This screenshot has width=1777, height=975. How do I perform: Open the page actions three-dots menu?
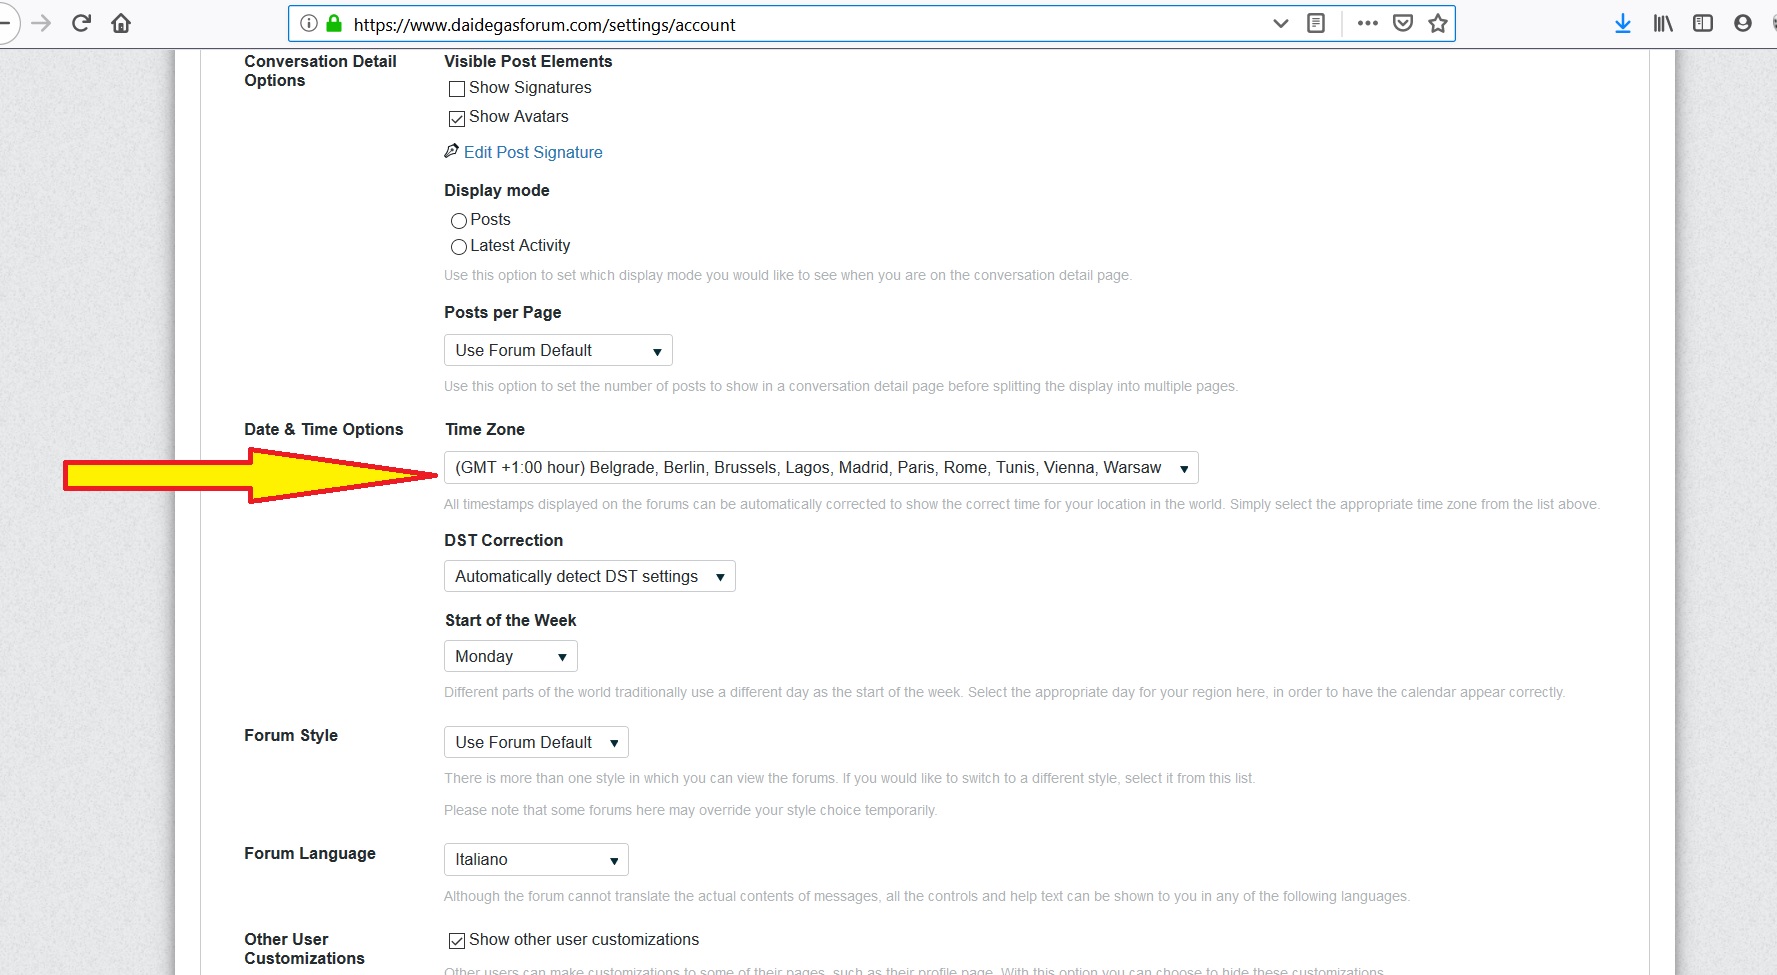1367,23
